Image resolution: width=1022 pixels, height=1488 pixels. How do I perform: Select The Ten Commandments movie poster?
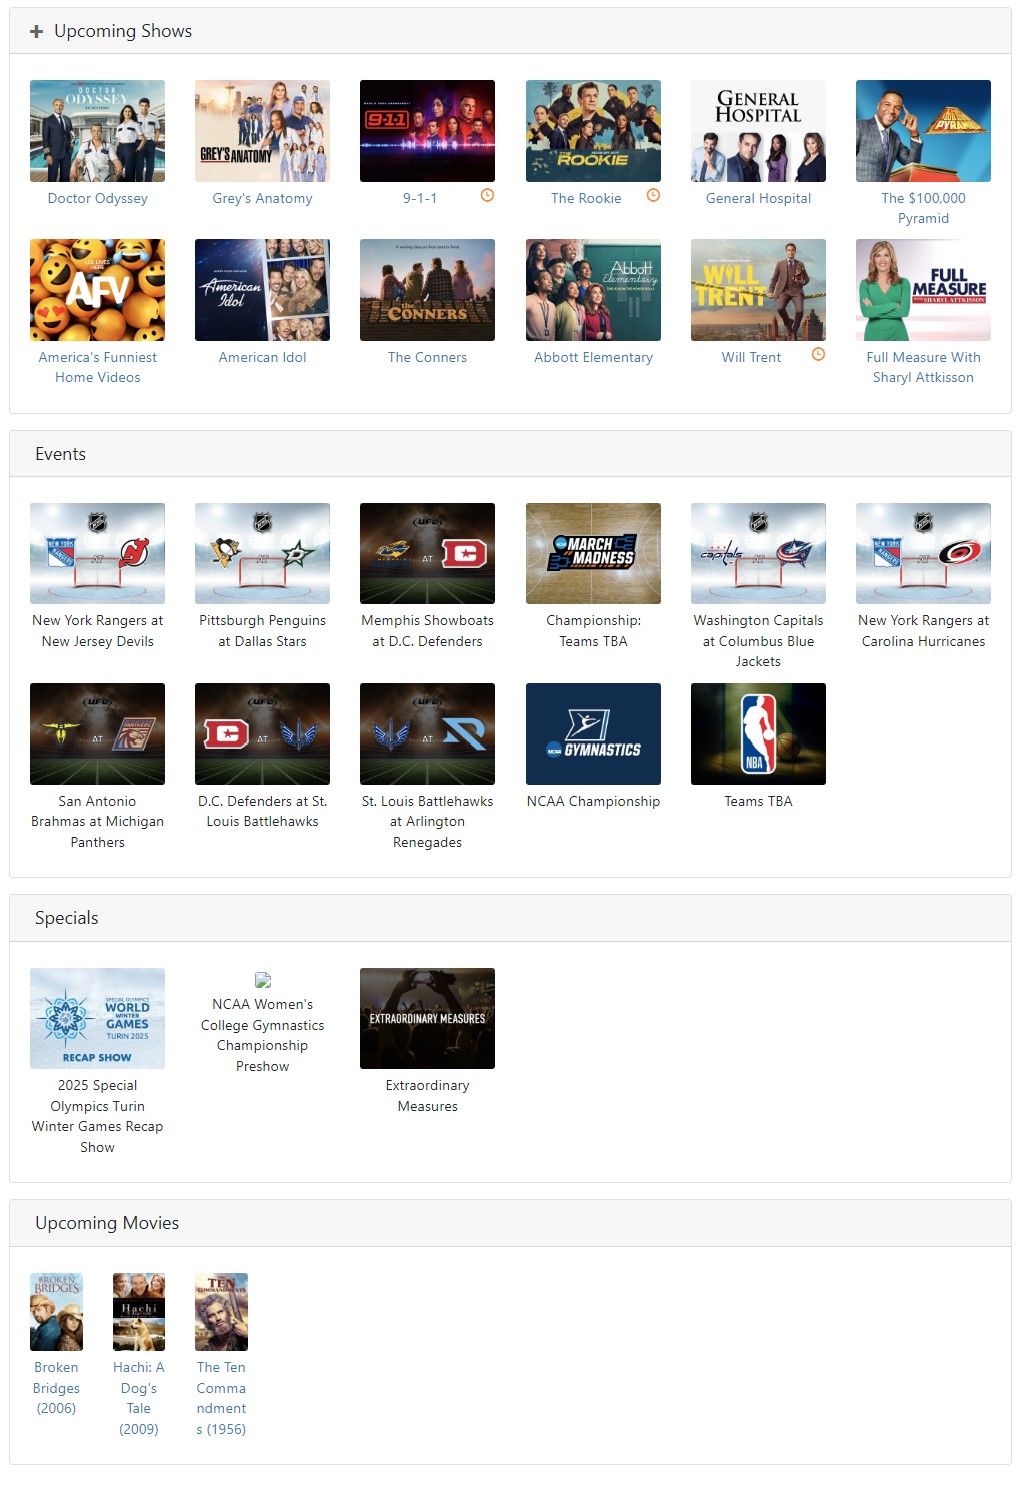coord(221,1312)
